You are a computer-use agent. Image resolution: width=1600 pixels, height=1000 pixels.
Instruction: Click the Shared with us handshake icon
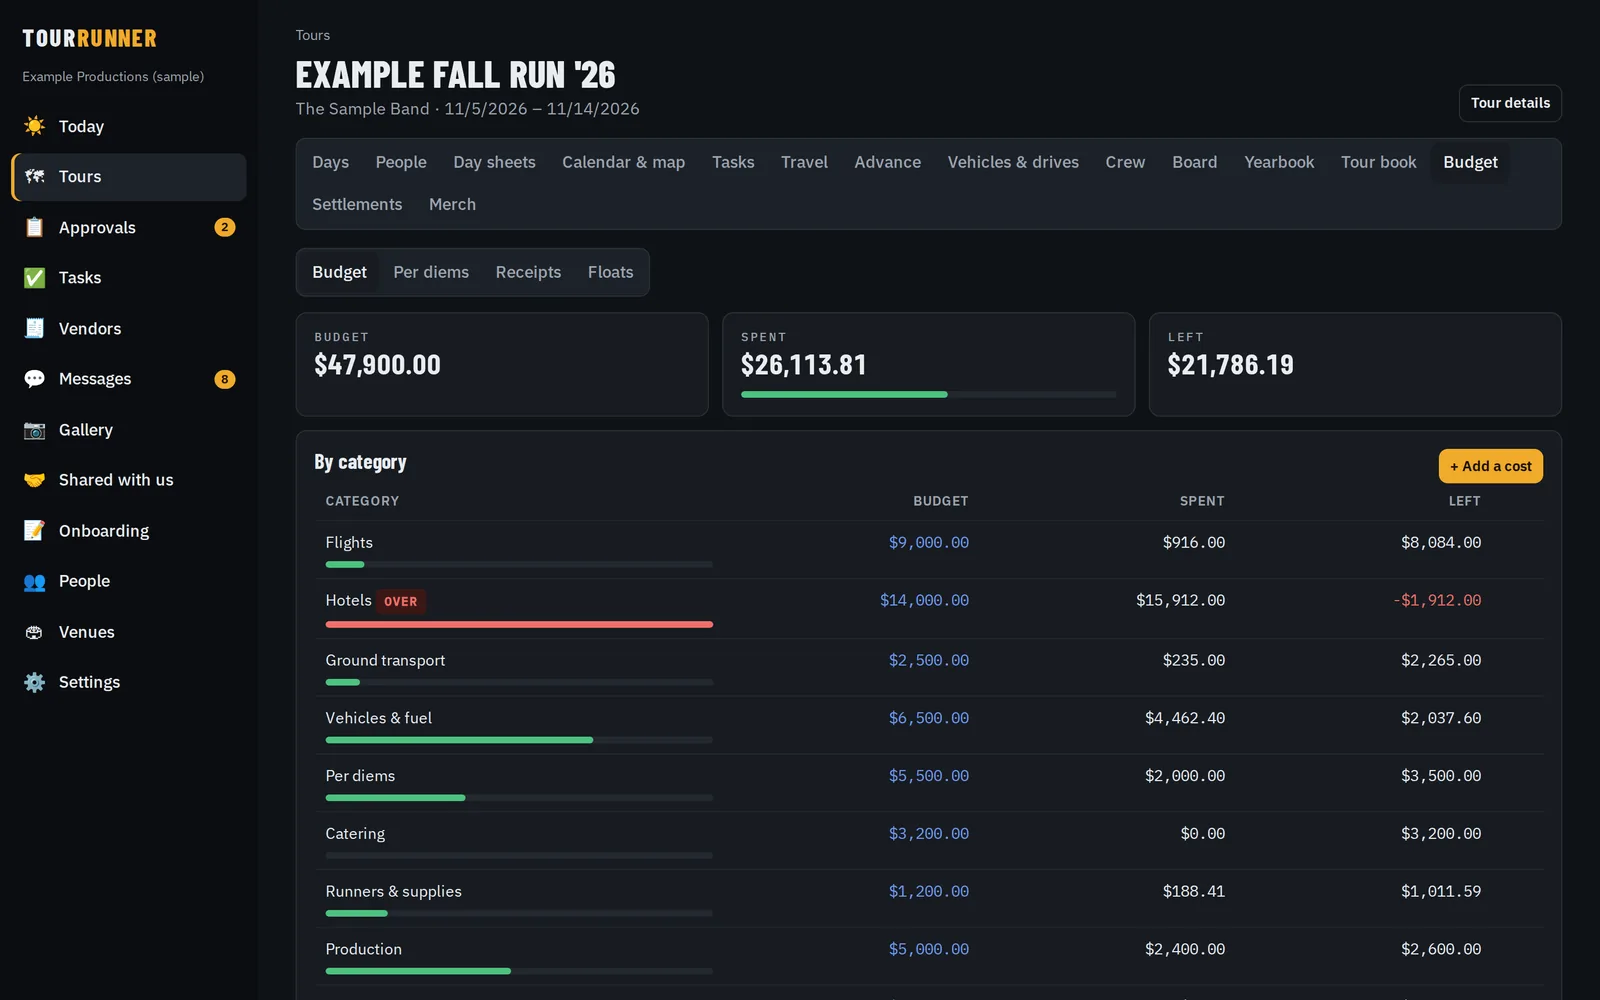[34, 480]
